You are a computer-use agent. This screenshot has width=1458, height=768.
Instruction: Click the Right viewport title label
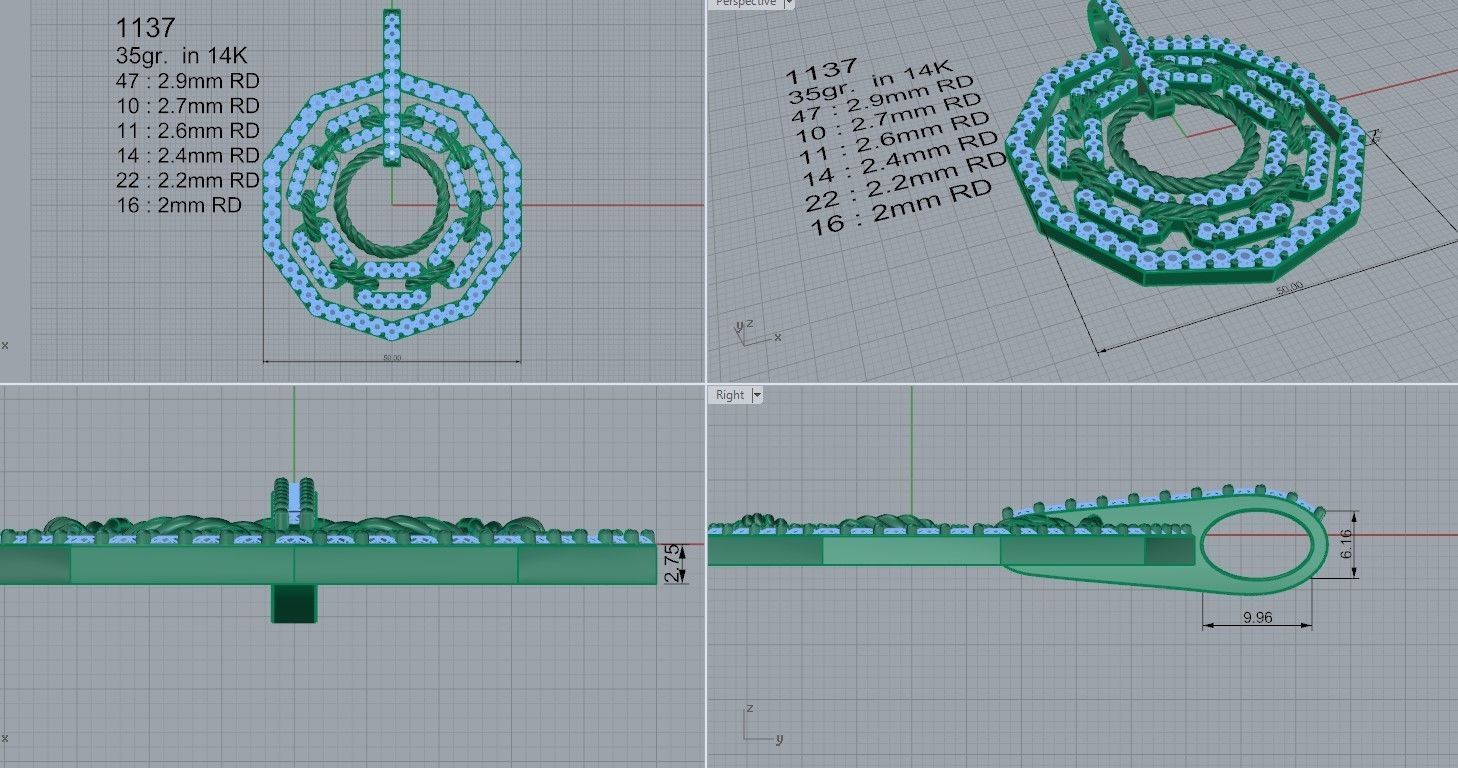click(730, 395)
